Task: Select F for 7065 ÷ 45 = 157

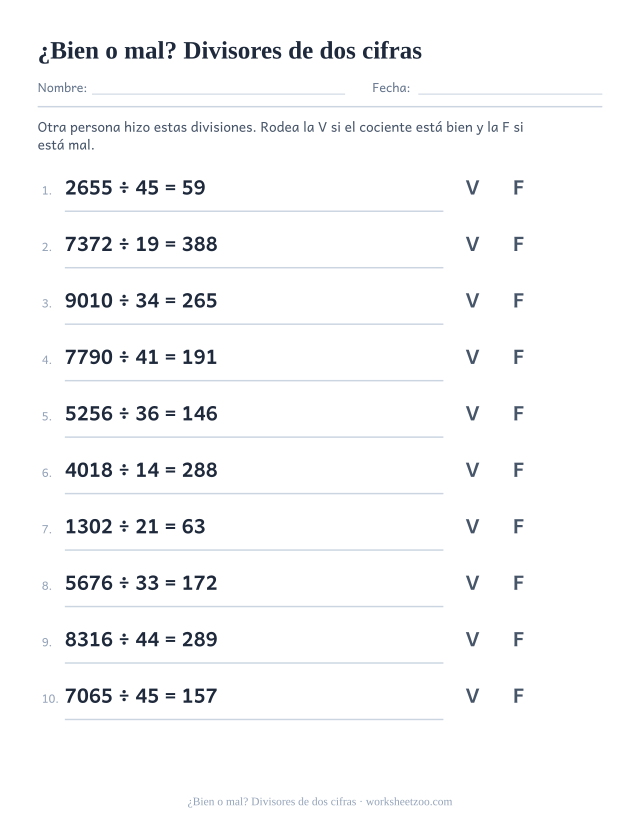Action: (518, 696)
